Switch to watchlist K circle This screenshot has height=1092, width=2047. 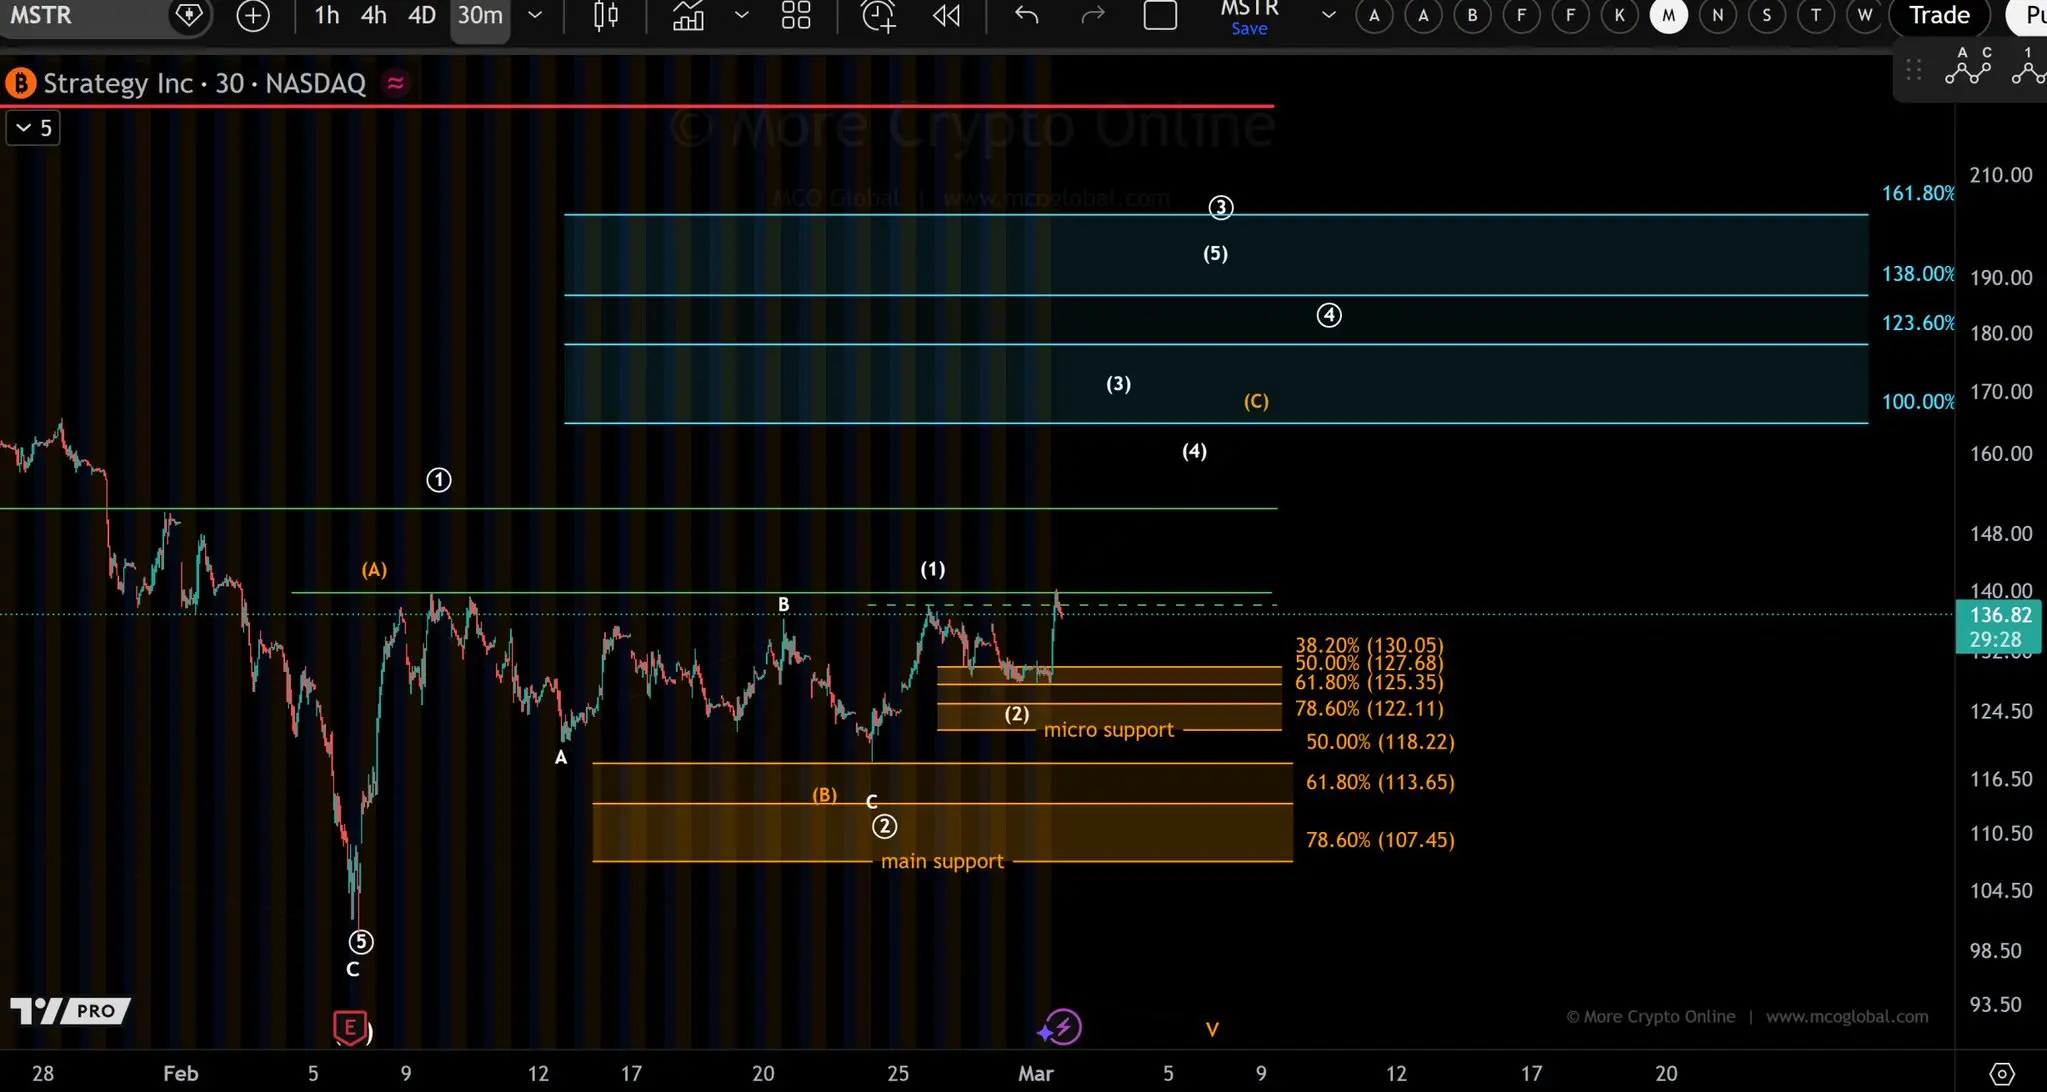[1619, 15]
